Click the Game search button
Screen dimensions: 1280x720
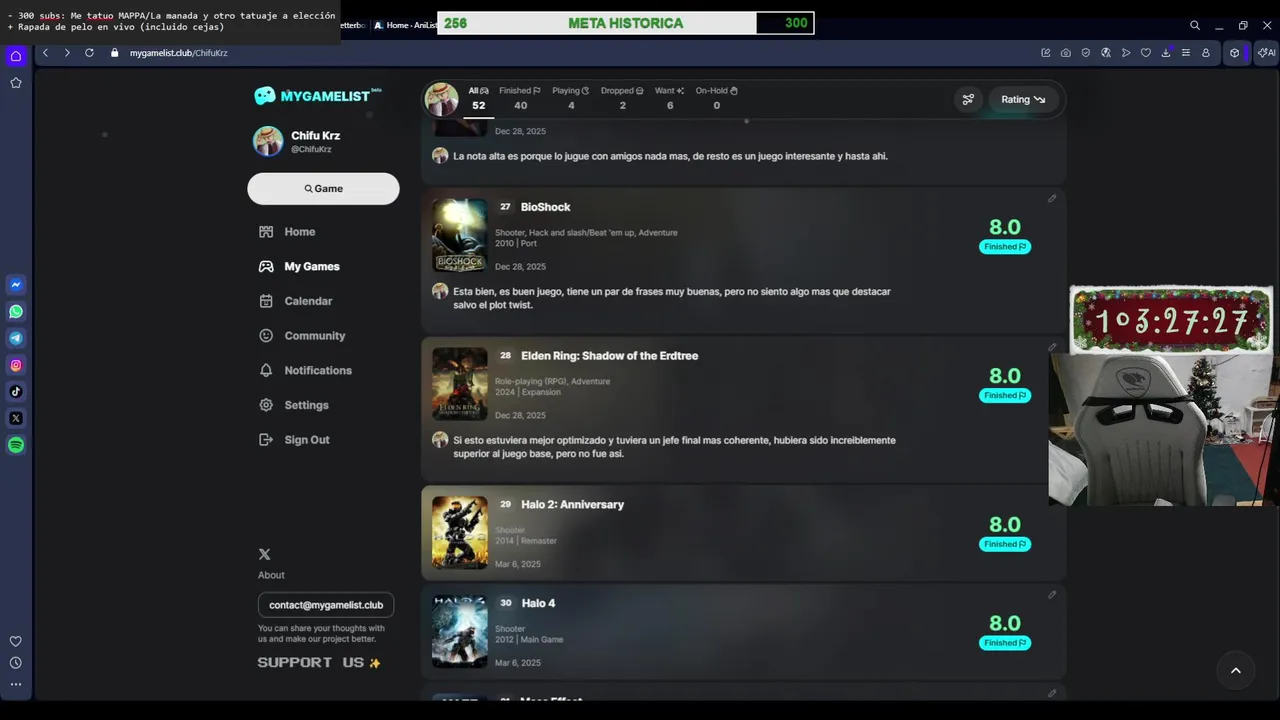click(323, 189)
